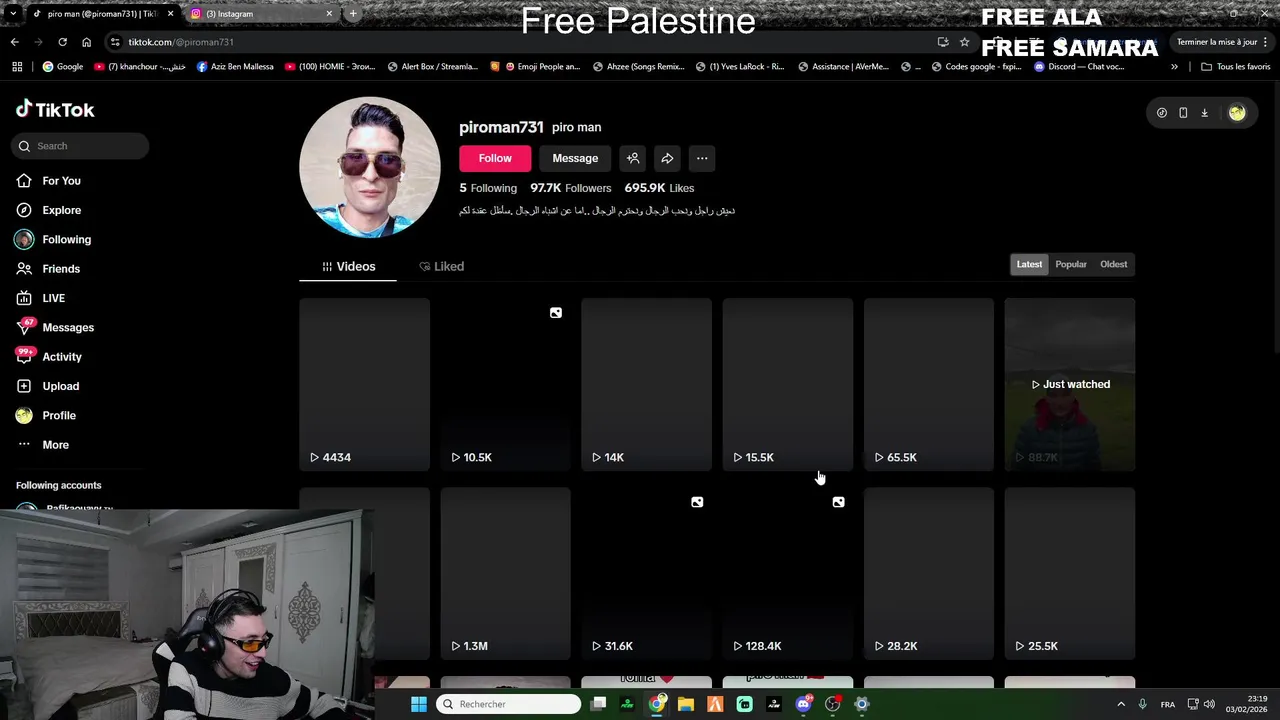The image size is (1280, 720).
Task: Open the Aziz Ben Mallessa bookmark
Action: point(235,67)
